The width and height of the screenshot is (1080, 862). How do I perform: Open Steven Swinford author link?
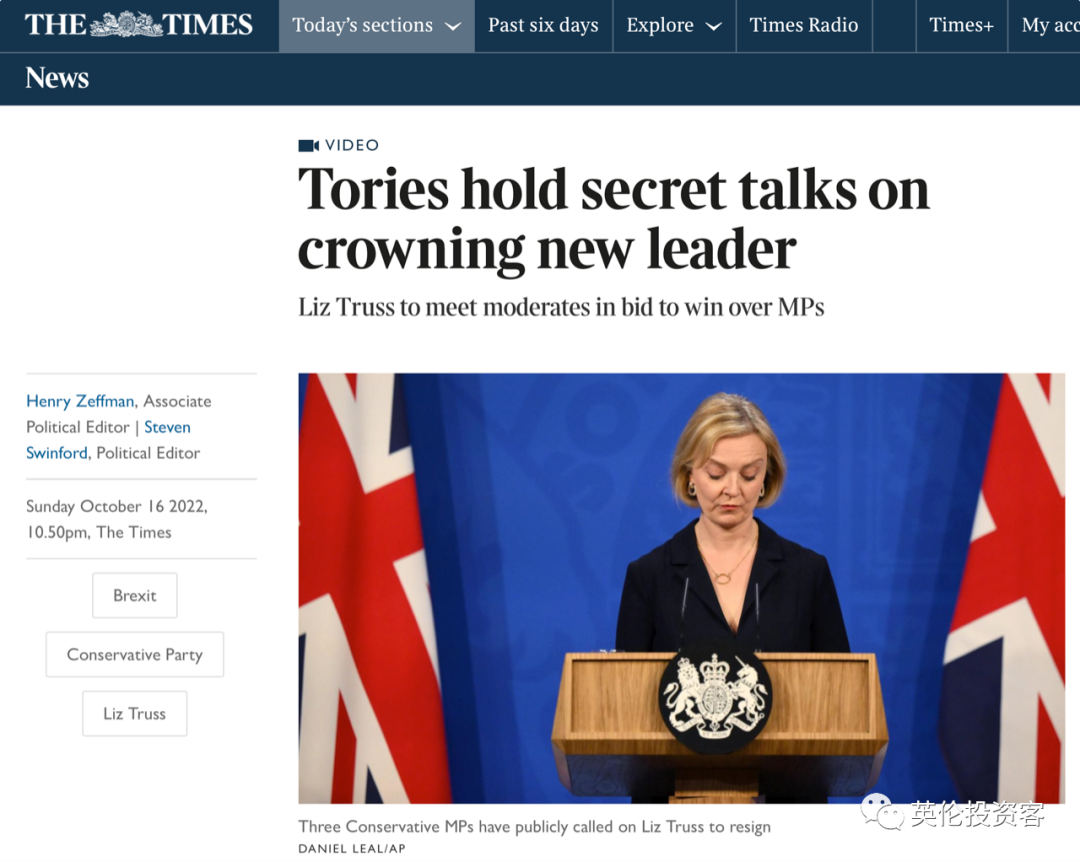click(x=108, y=440)
